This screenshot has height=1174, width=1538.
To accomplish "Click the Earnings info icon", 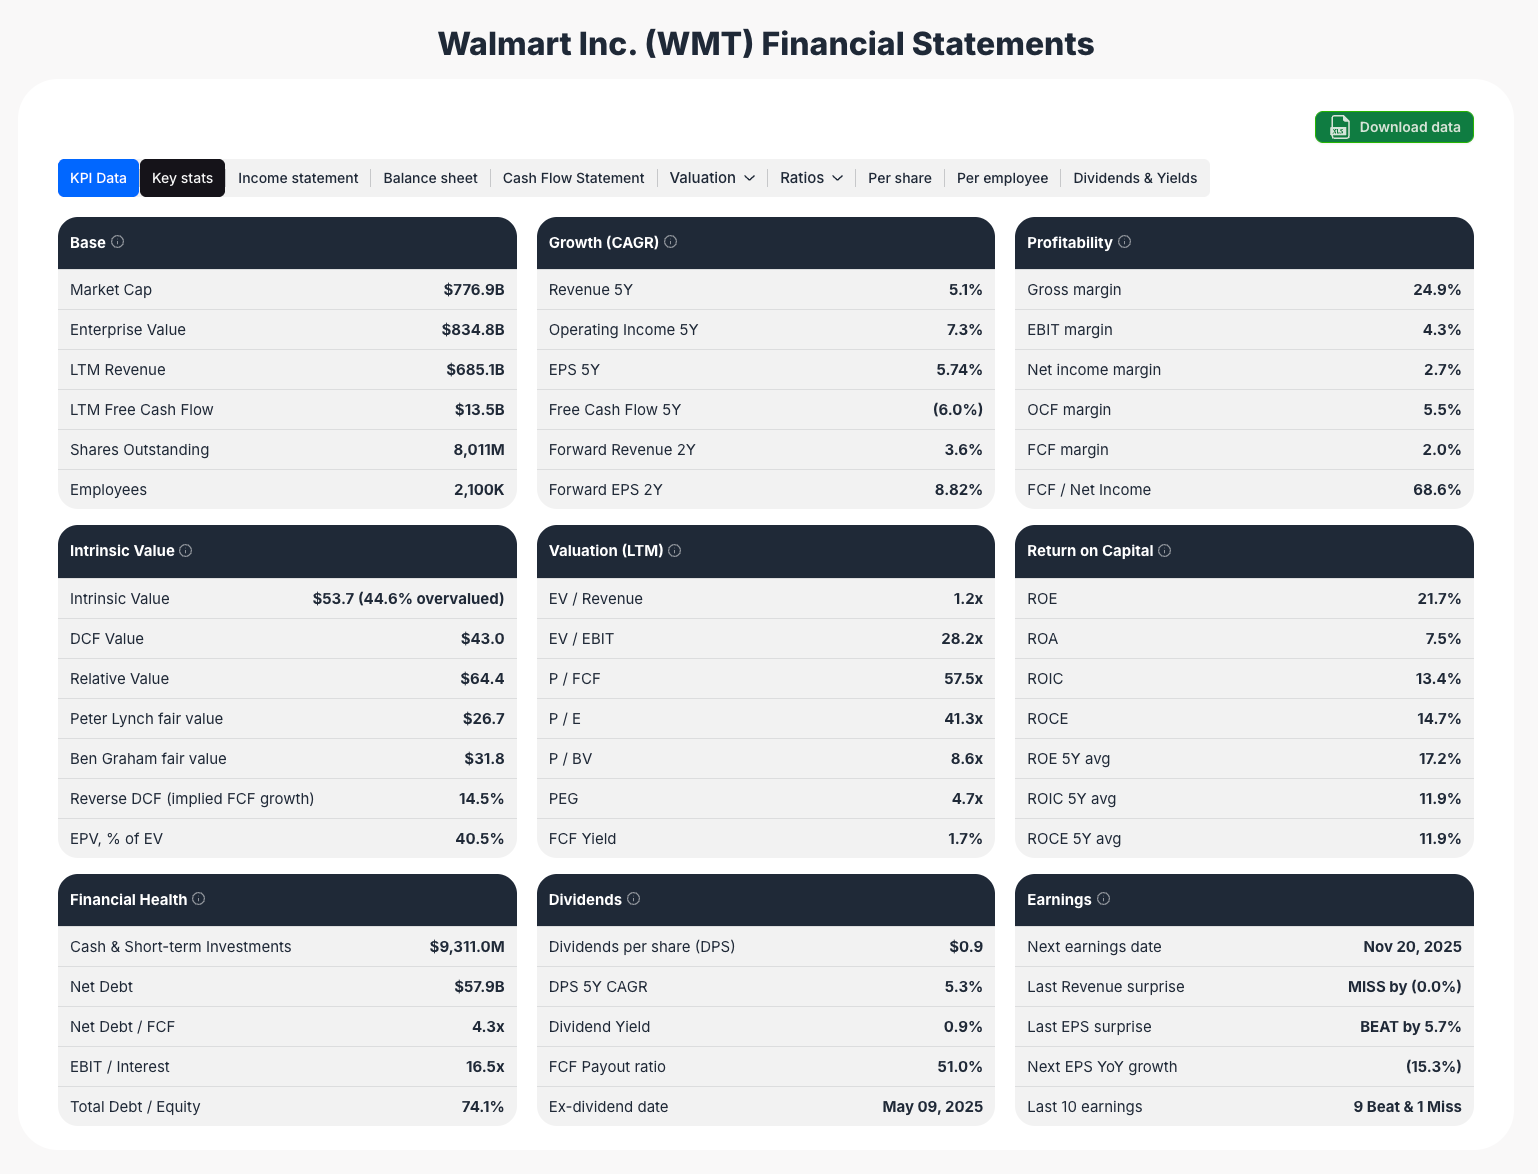I will [x=1103, y=898].
